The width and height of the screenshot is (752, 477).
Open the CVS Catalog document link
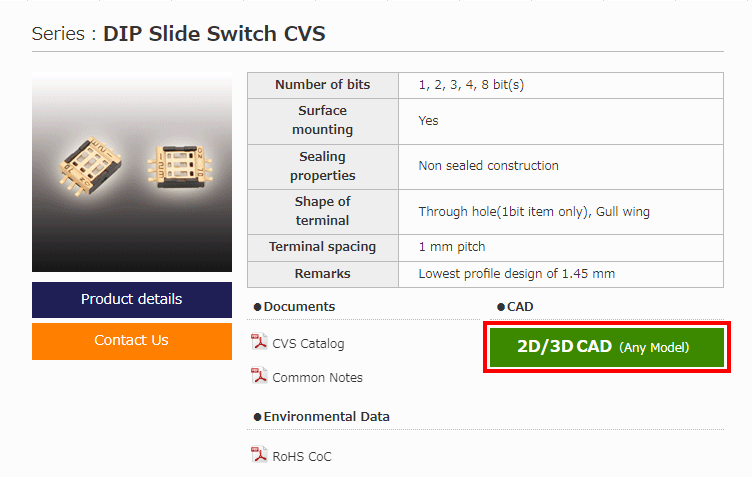[x=308, y=344]
